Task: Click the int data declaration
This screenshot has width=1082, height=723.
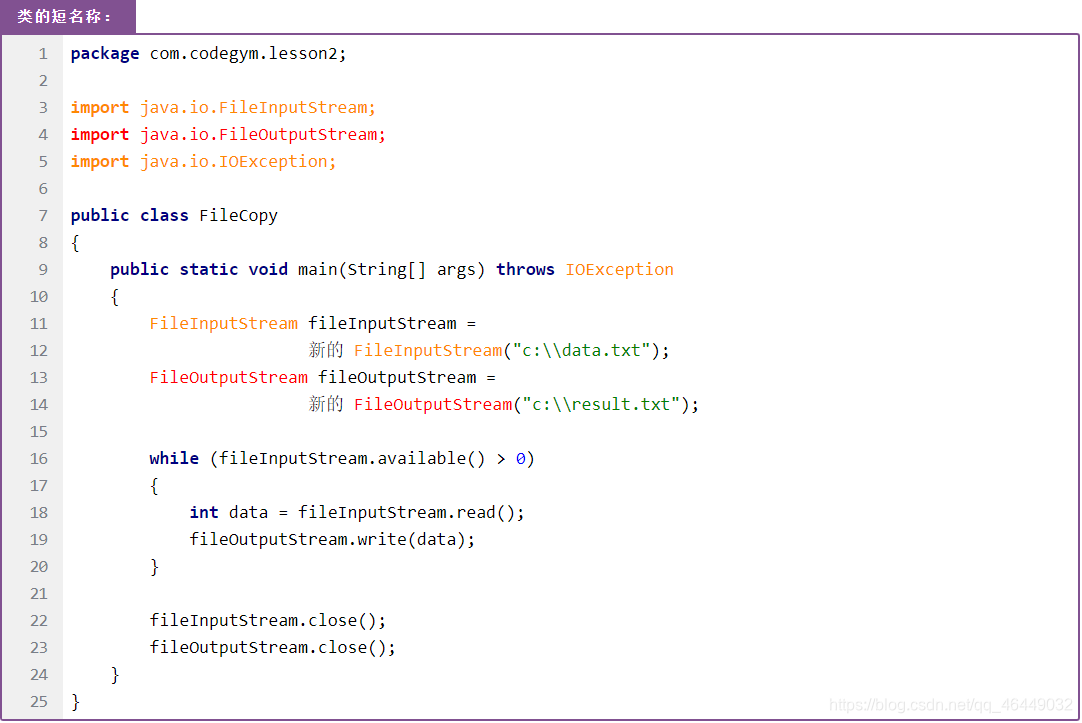Action: (228, 513)
